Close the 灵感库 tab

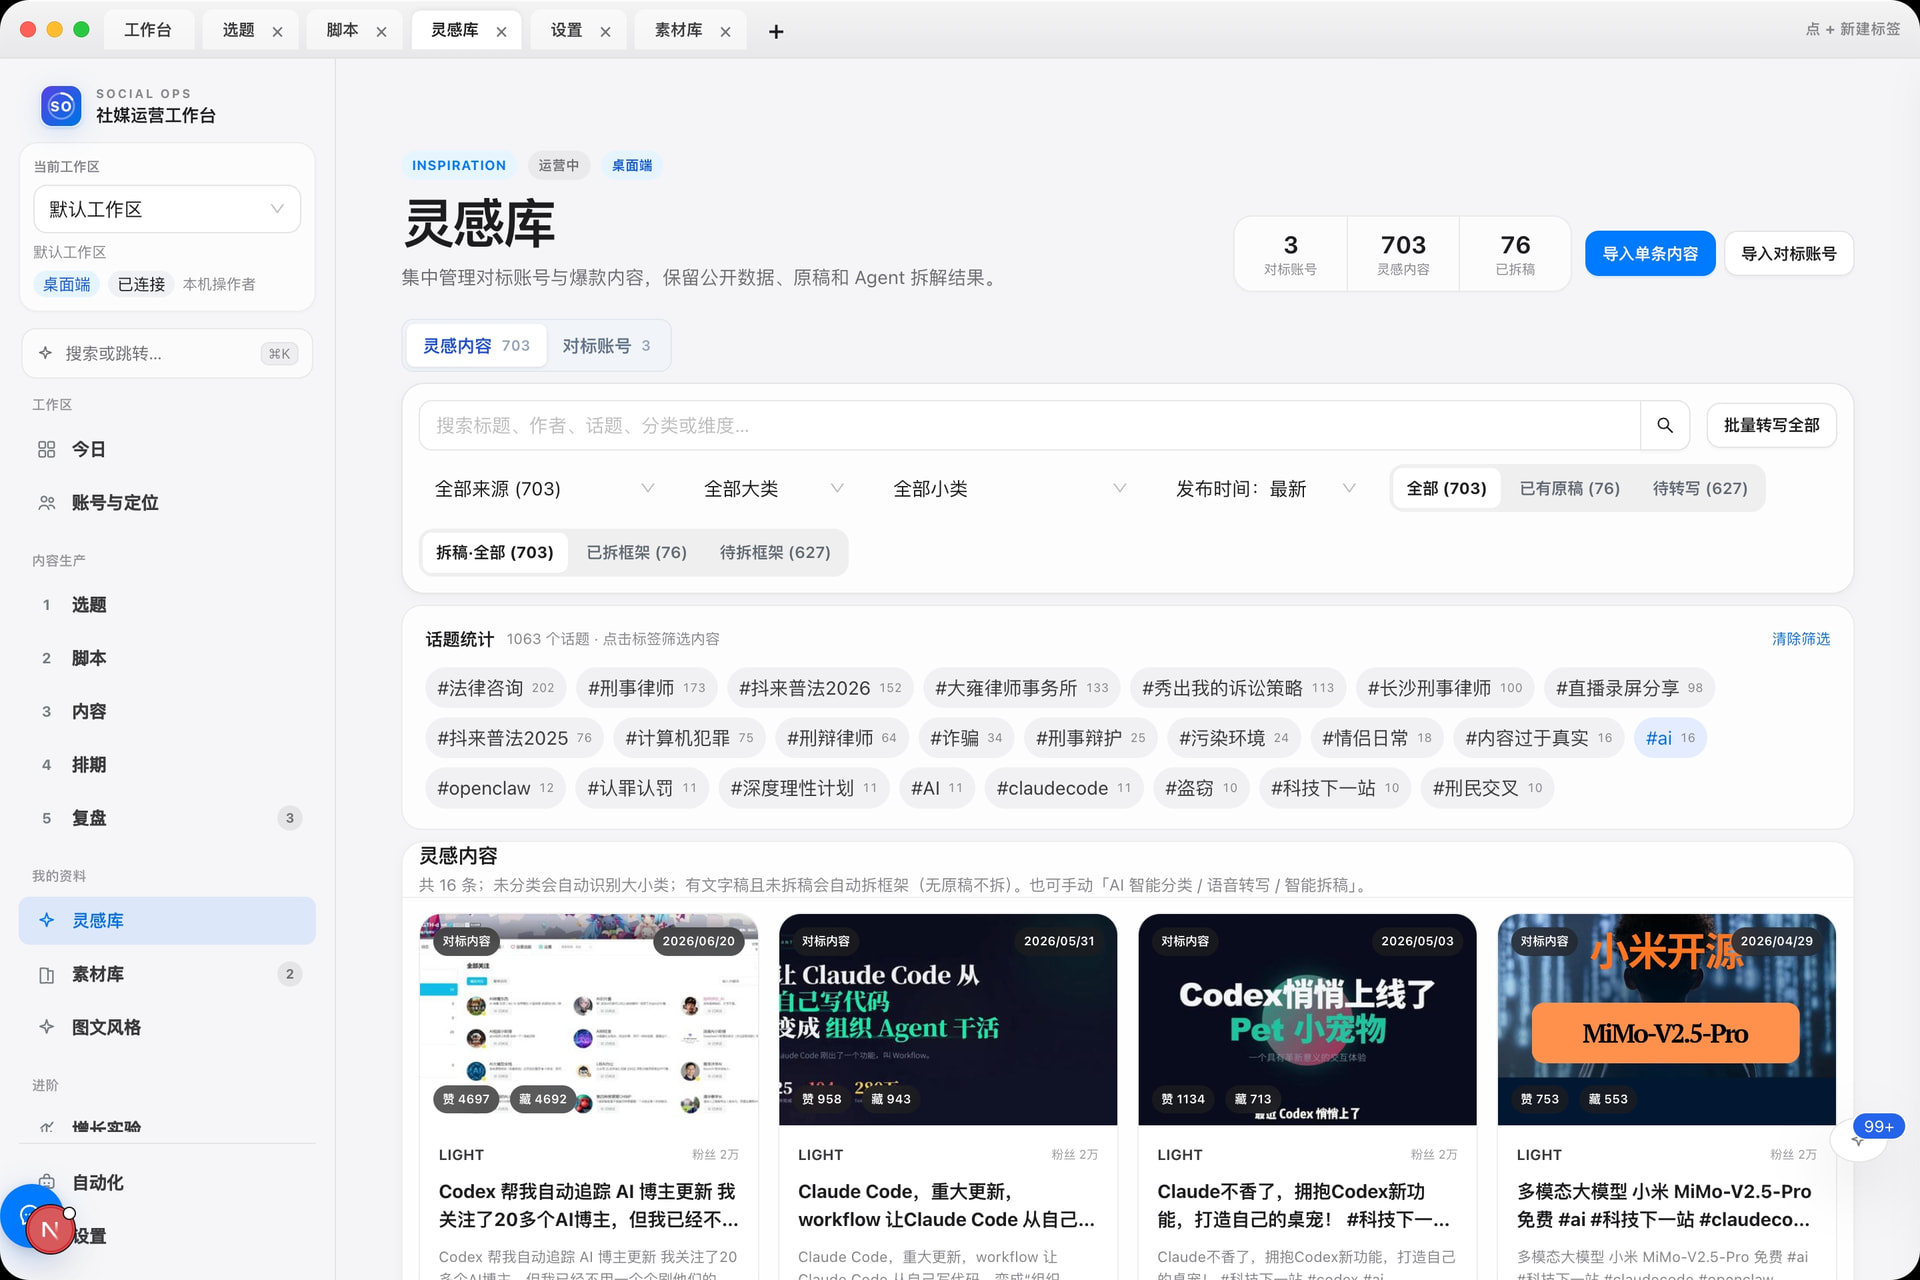[x=501, y=32]
